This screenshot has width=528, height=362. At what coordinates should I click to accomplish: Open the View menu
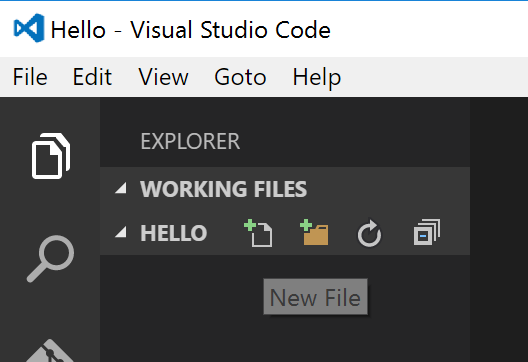[163, 77]
